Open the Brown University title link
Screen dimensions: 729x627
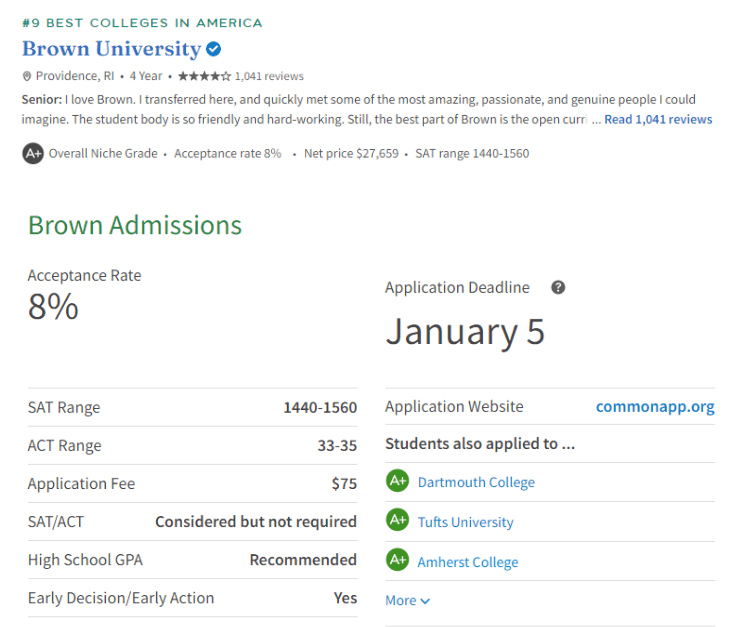[x=112, y=49]
